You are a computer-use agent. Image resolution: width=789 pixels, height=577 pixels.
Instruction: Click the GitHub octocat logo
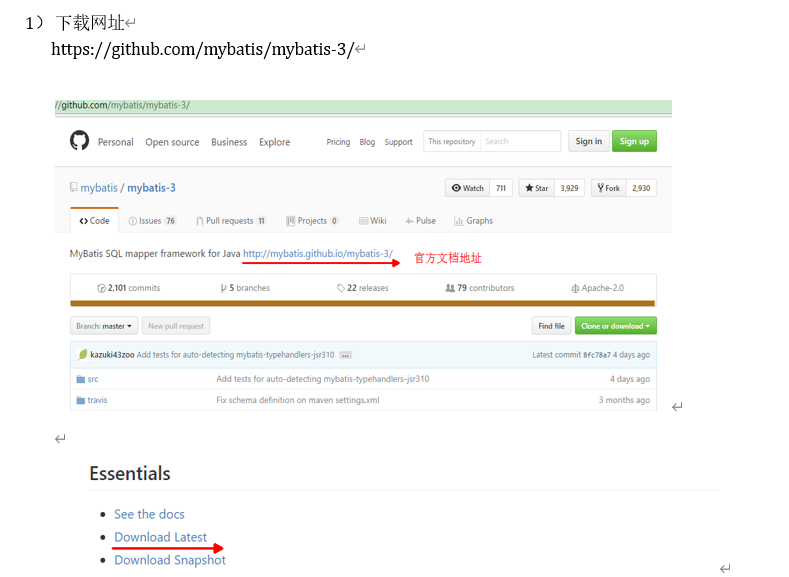click(80, 140)
